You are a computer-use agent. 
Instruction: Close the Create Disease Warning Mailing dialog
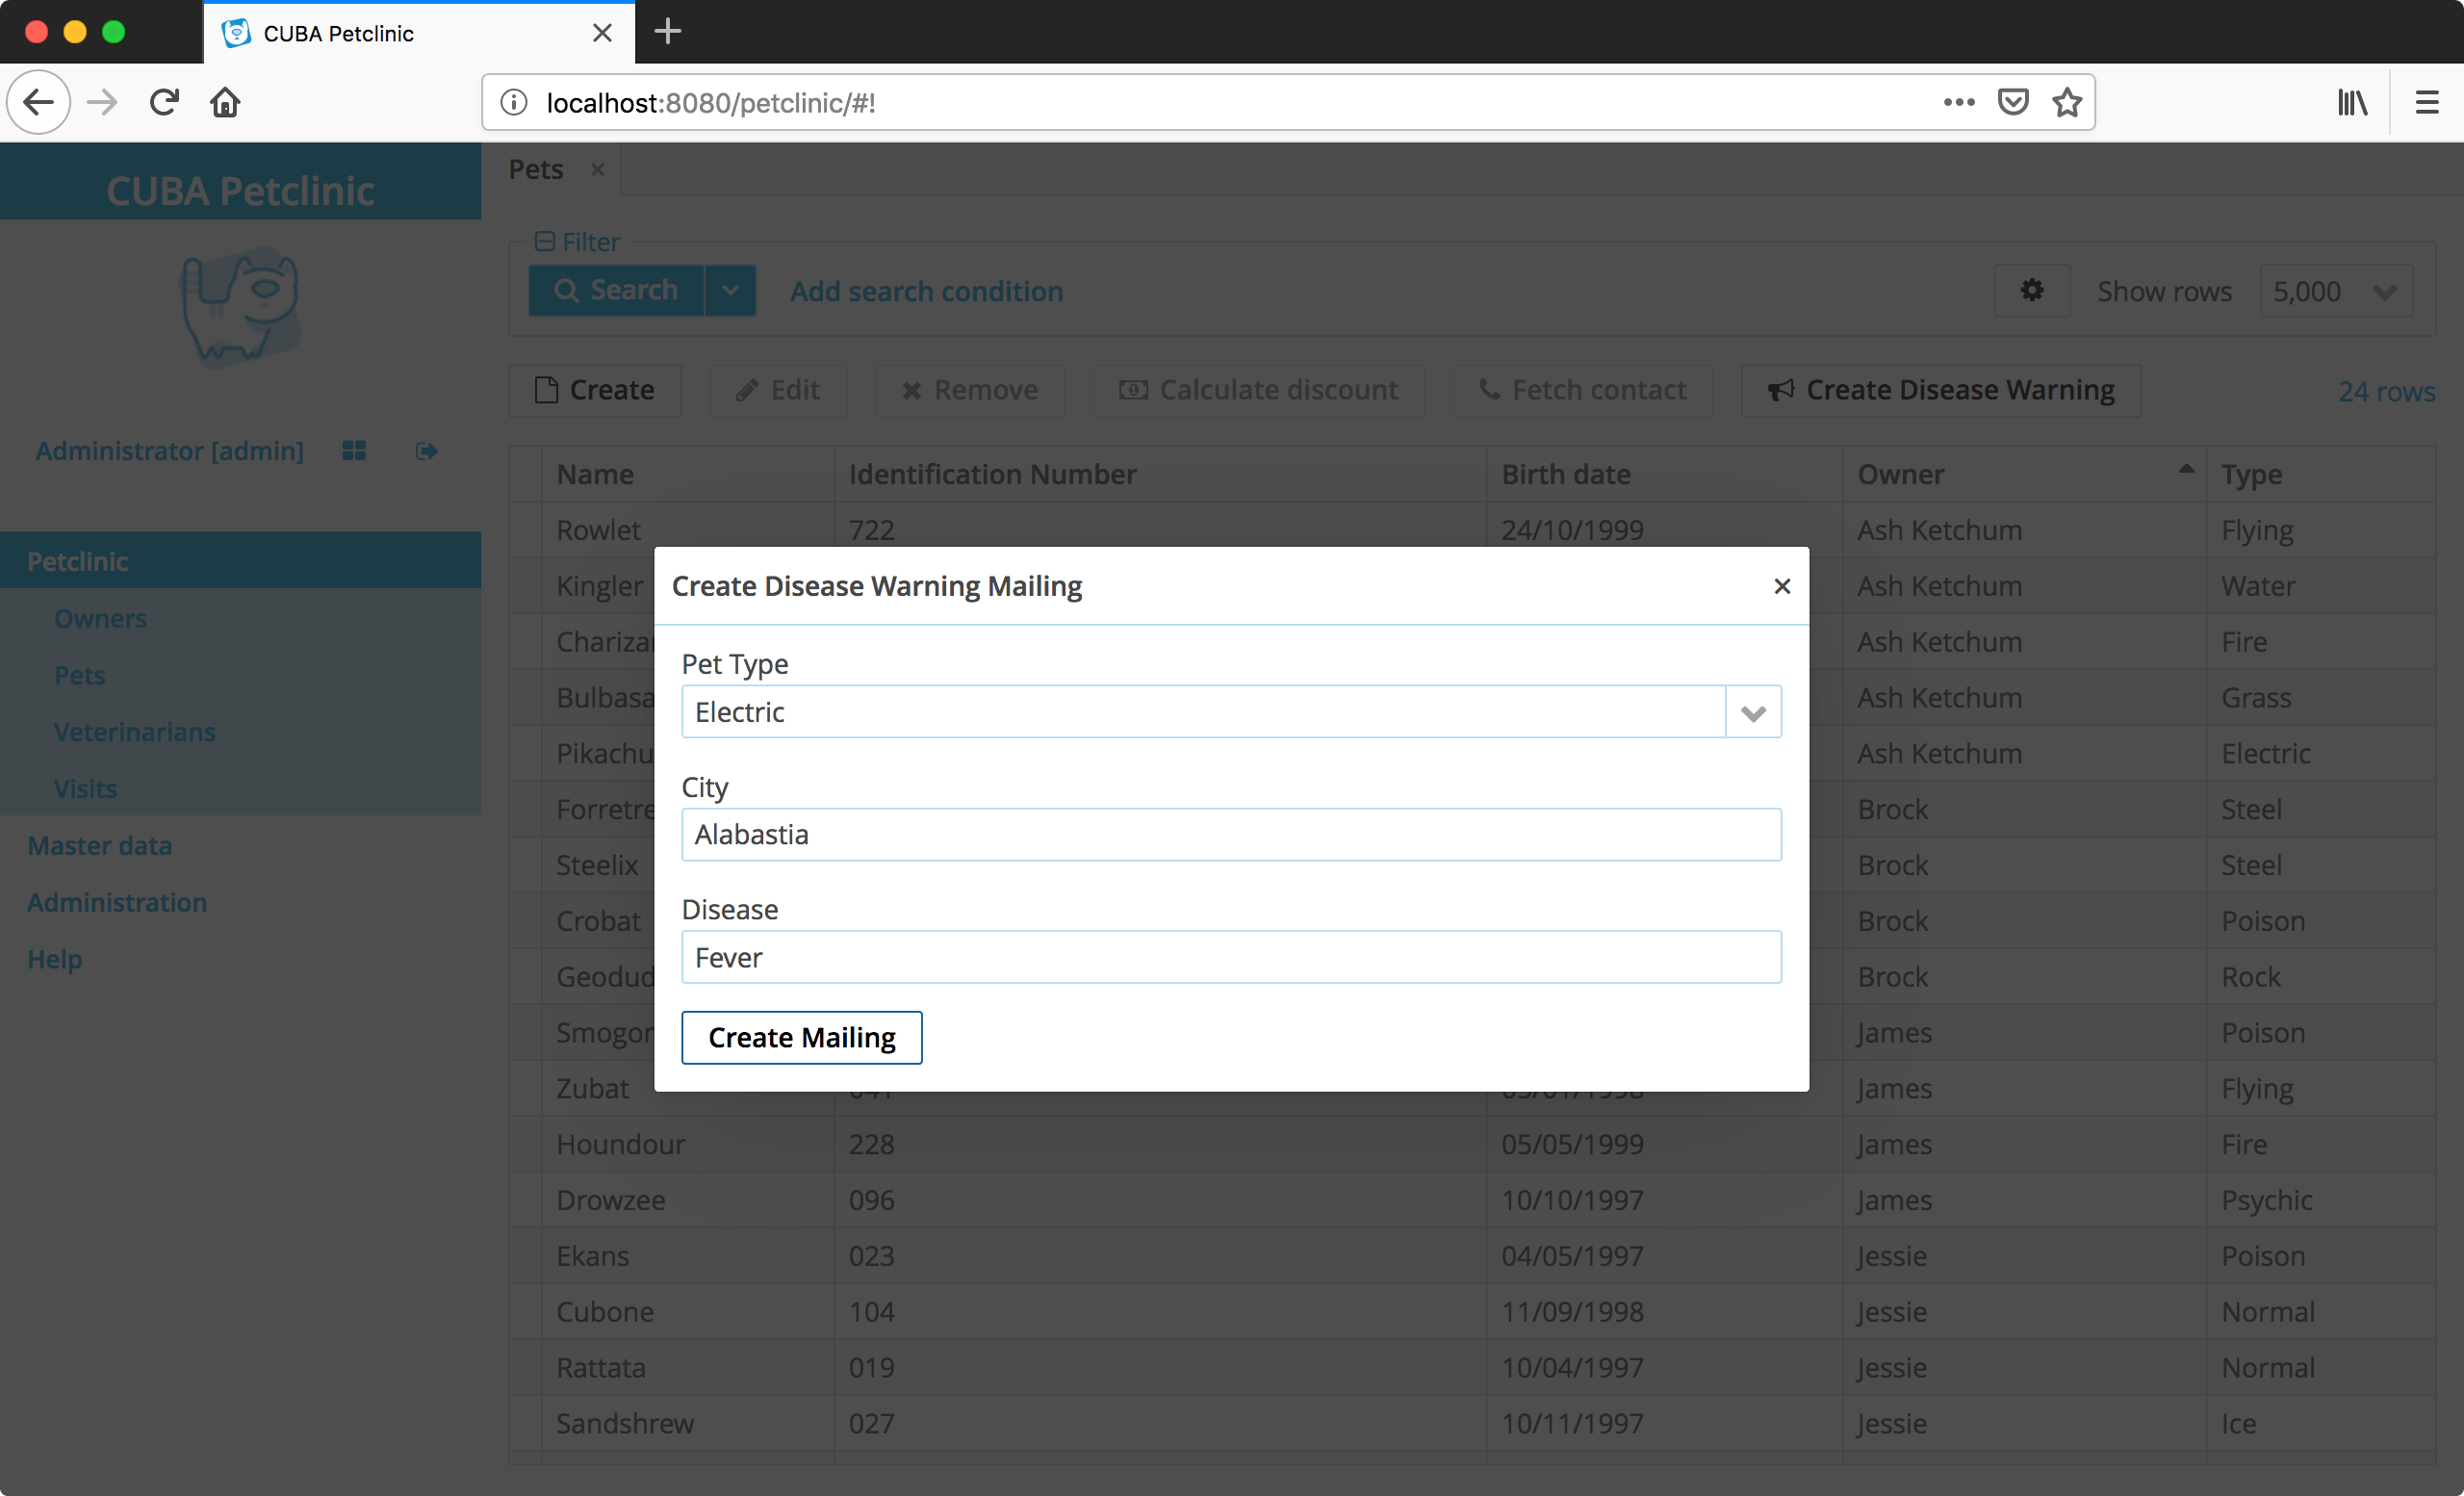point(1781,586)
